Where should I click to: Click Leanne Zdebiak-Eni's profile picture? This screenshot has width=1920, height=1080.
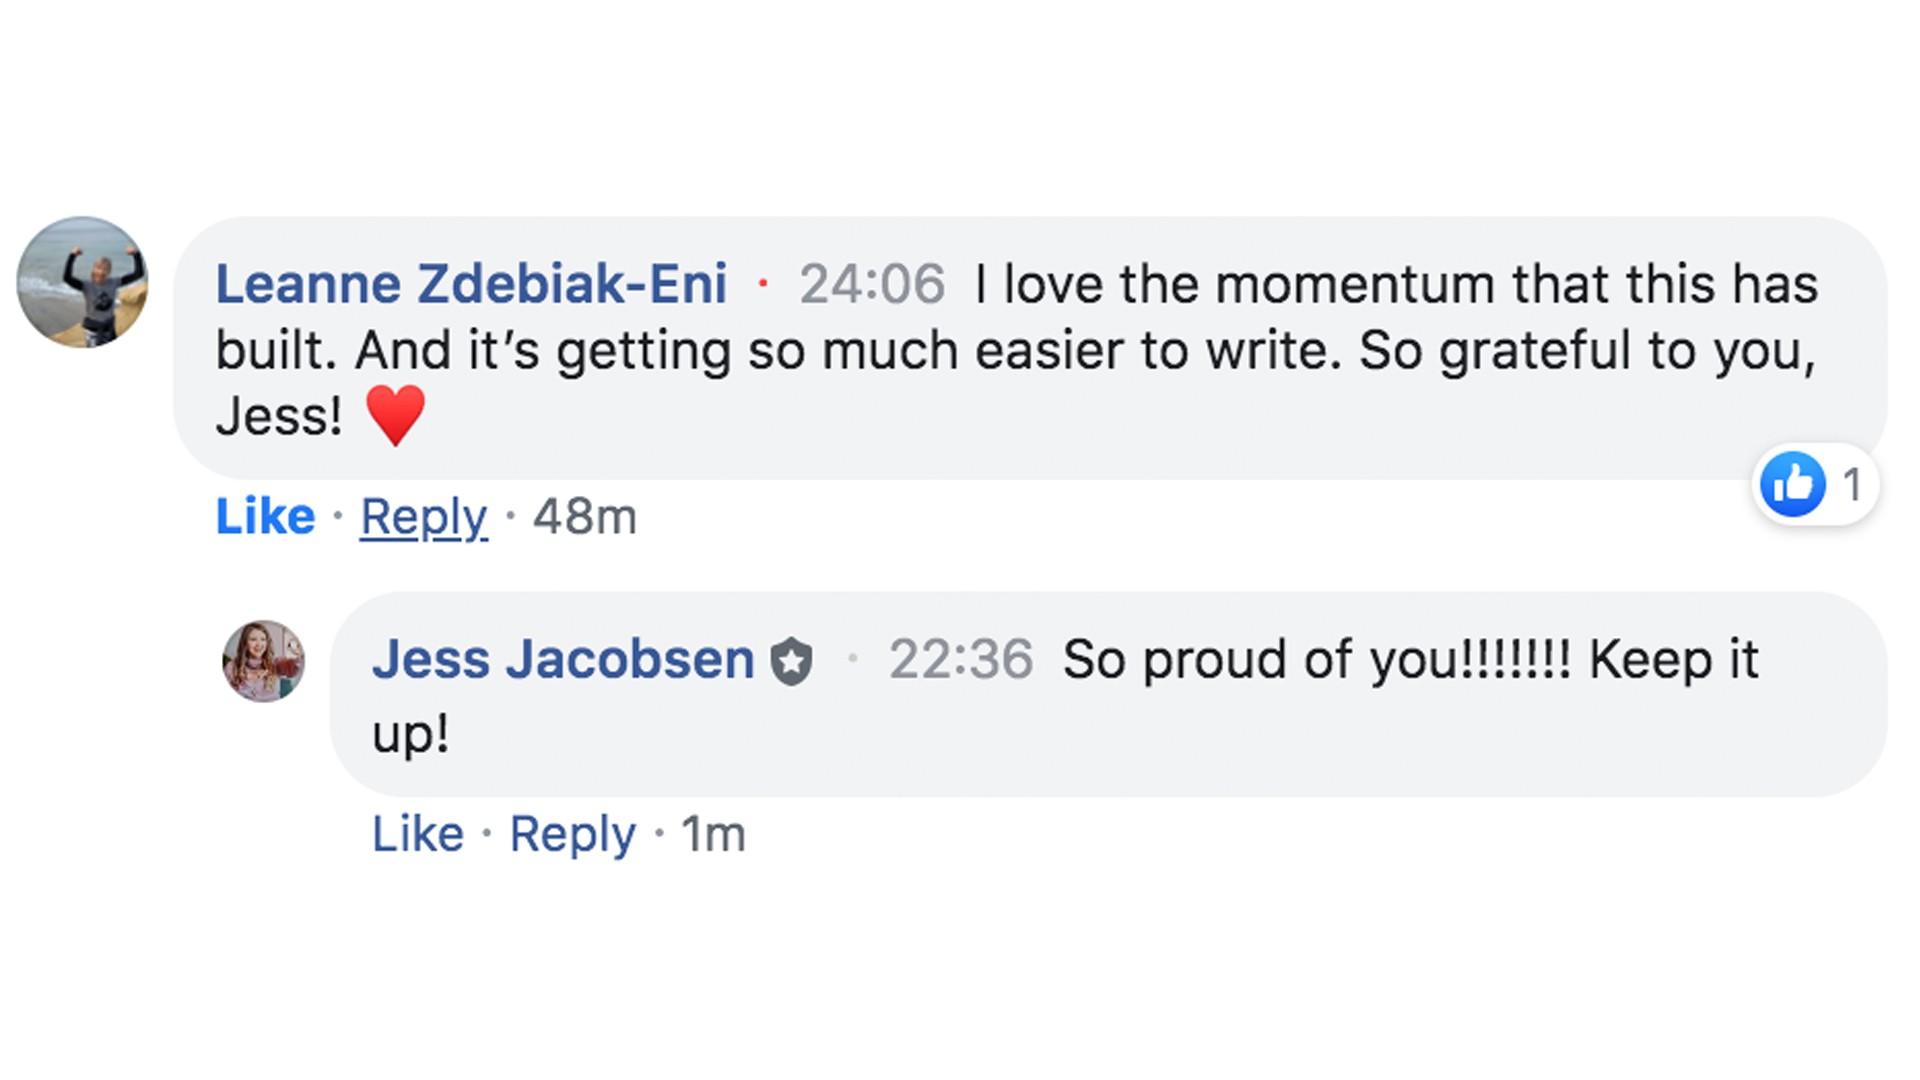(x=82, y=282)
